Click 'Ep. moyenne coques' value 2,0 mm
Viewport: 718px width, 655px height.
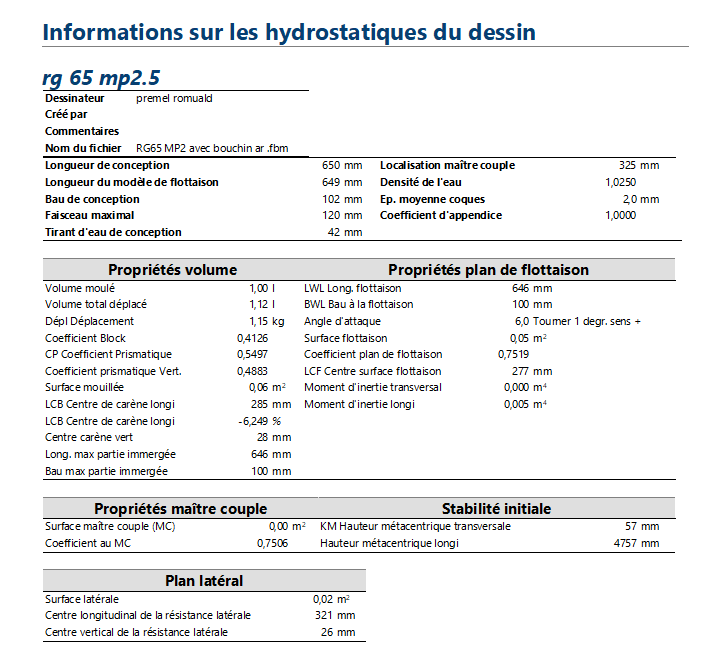click(x=641, y=199)
